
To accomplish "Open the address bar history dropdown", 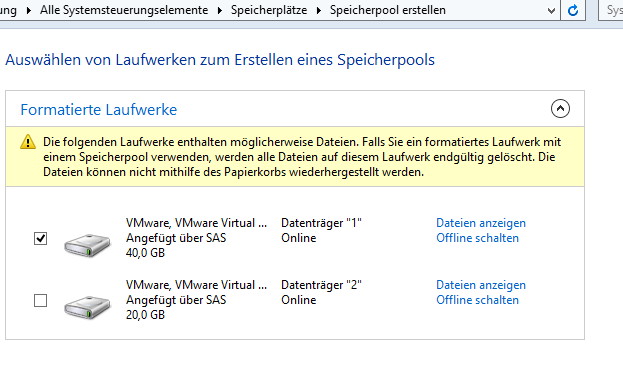I will pyautogui.click(x=551, y=10).
